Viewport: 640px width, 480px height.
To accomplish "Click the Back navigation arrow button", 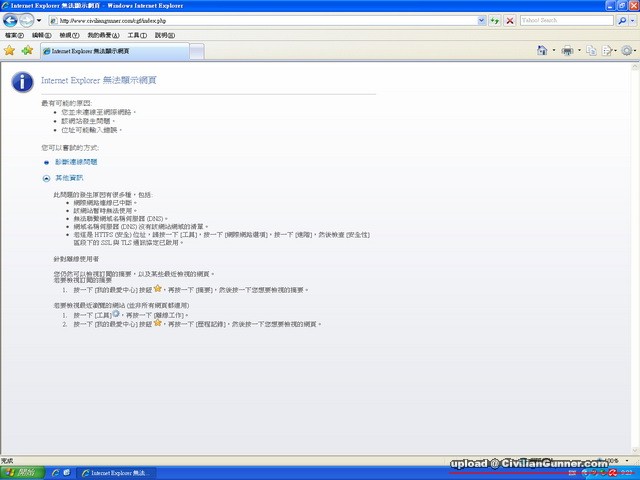I will 11,20.
